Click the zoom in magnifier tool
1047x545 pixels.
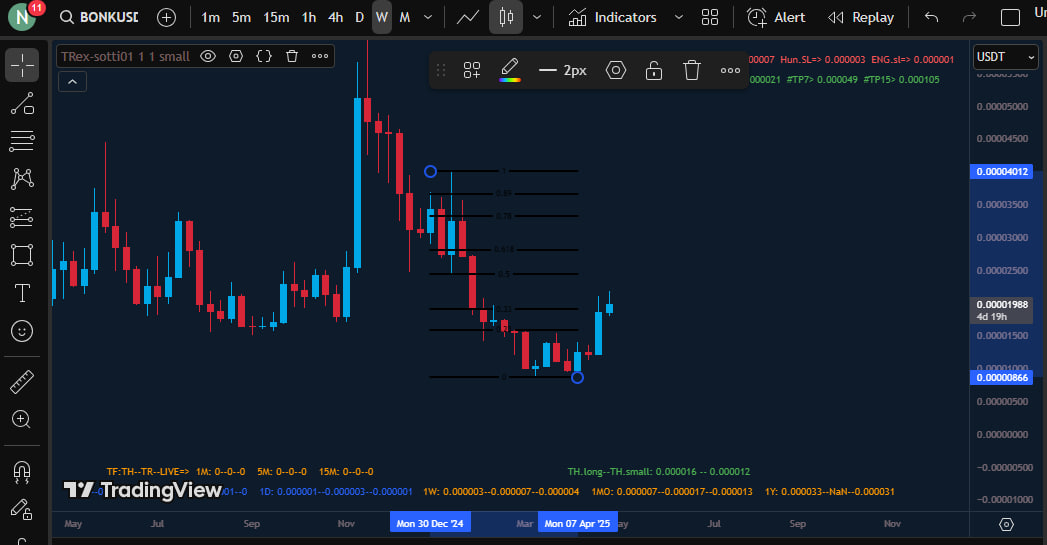point(22,419)
